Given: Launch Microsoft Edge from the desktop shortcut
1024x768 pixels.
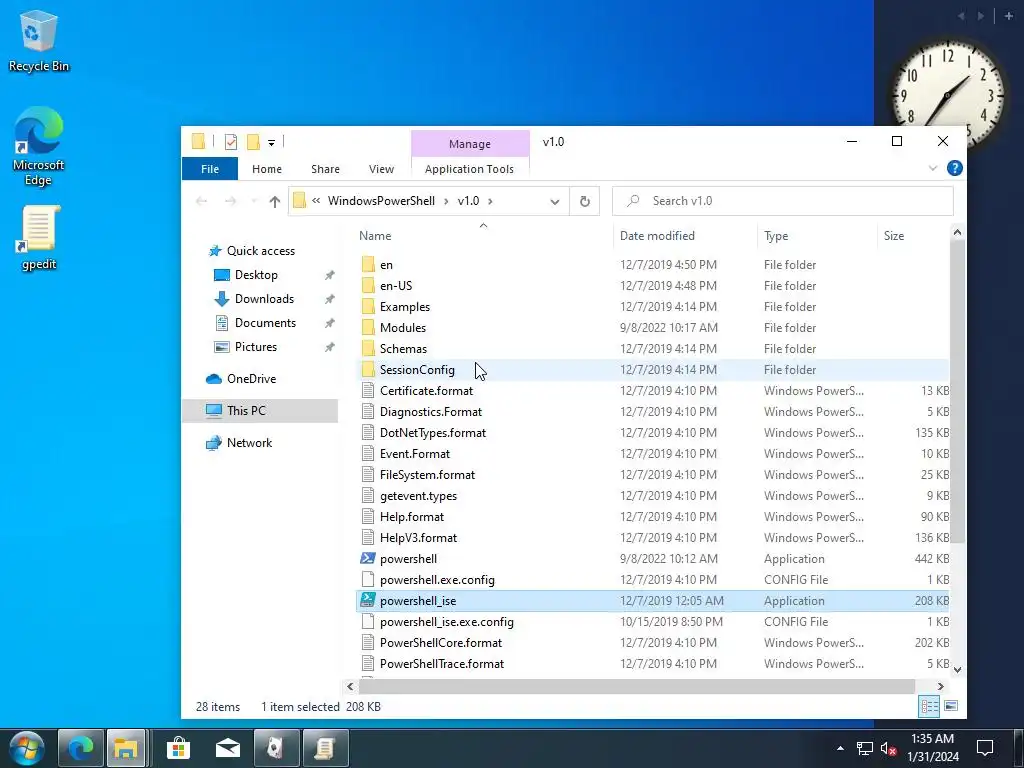Looking at the screenshot, I should [x=39, y=146].
